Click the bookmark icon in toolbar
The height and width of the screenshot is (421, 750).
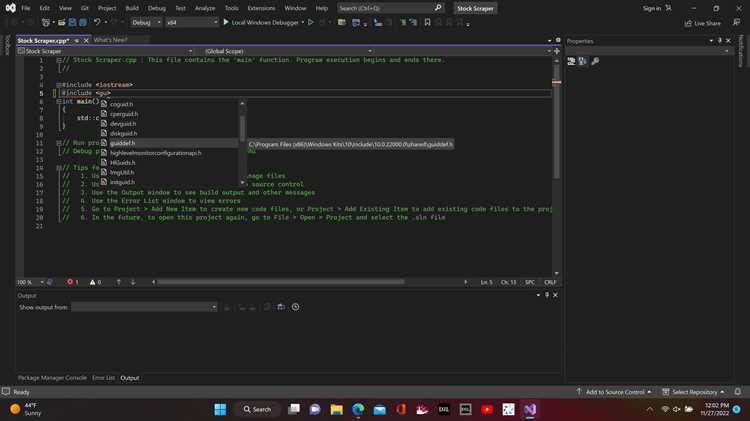[x=427, y=22]
